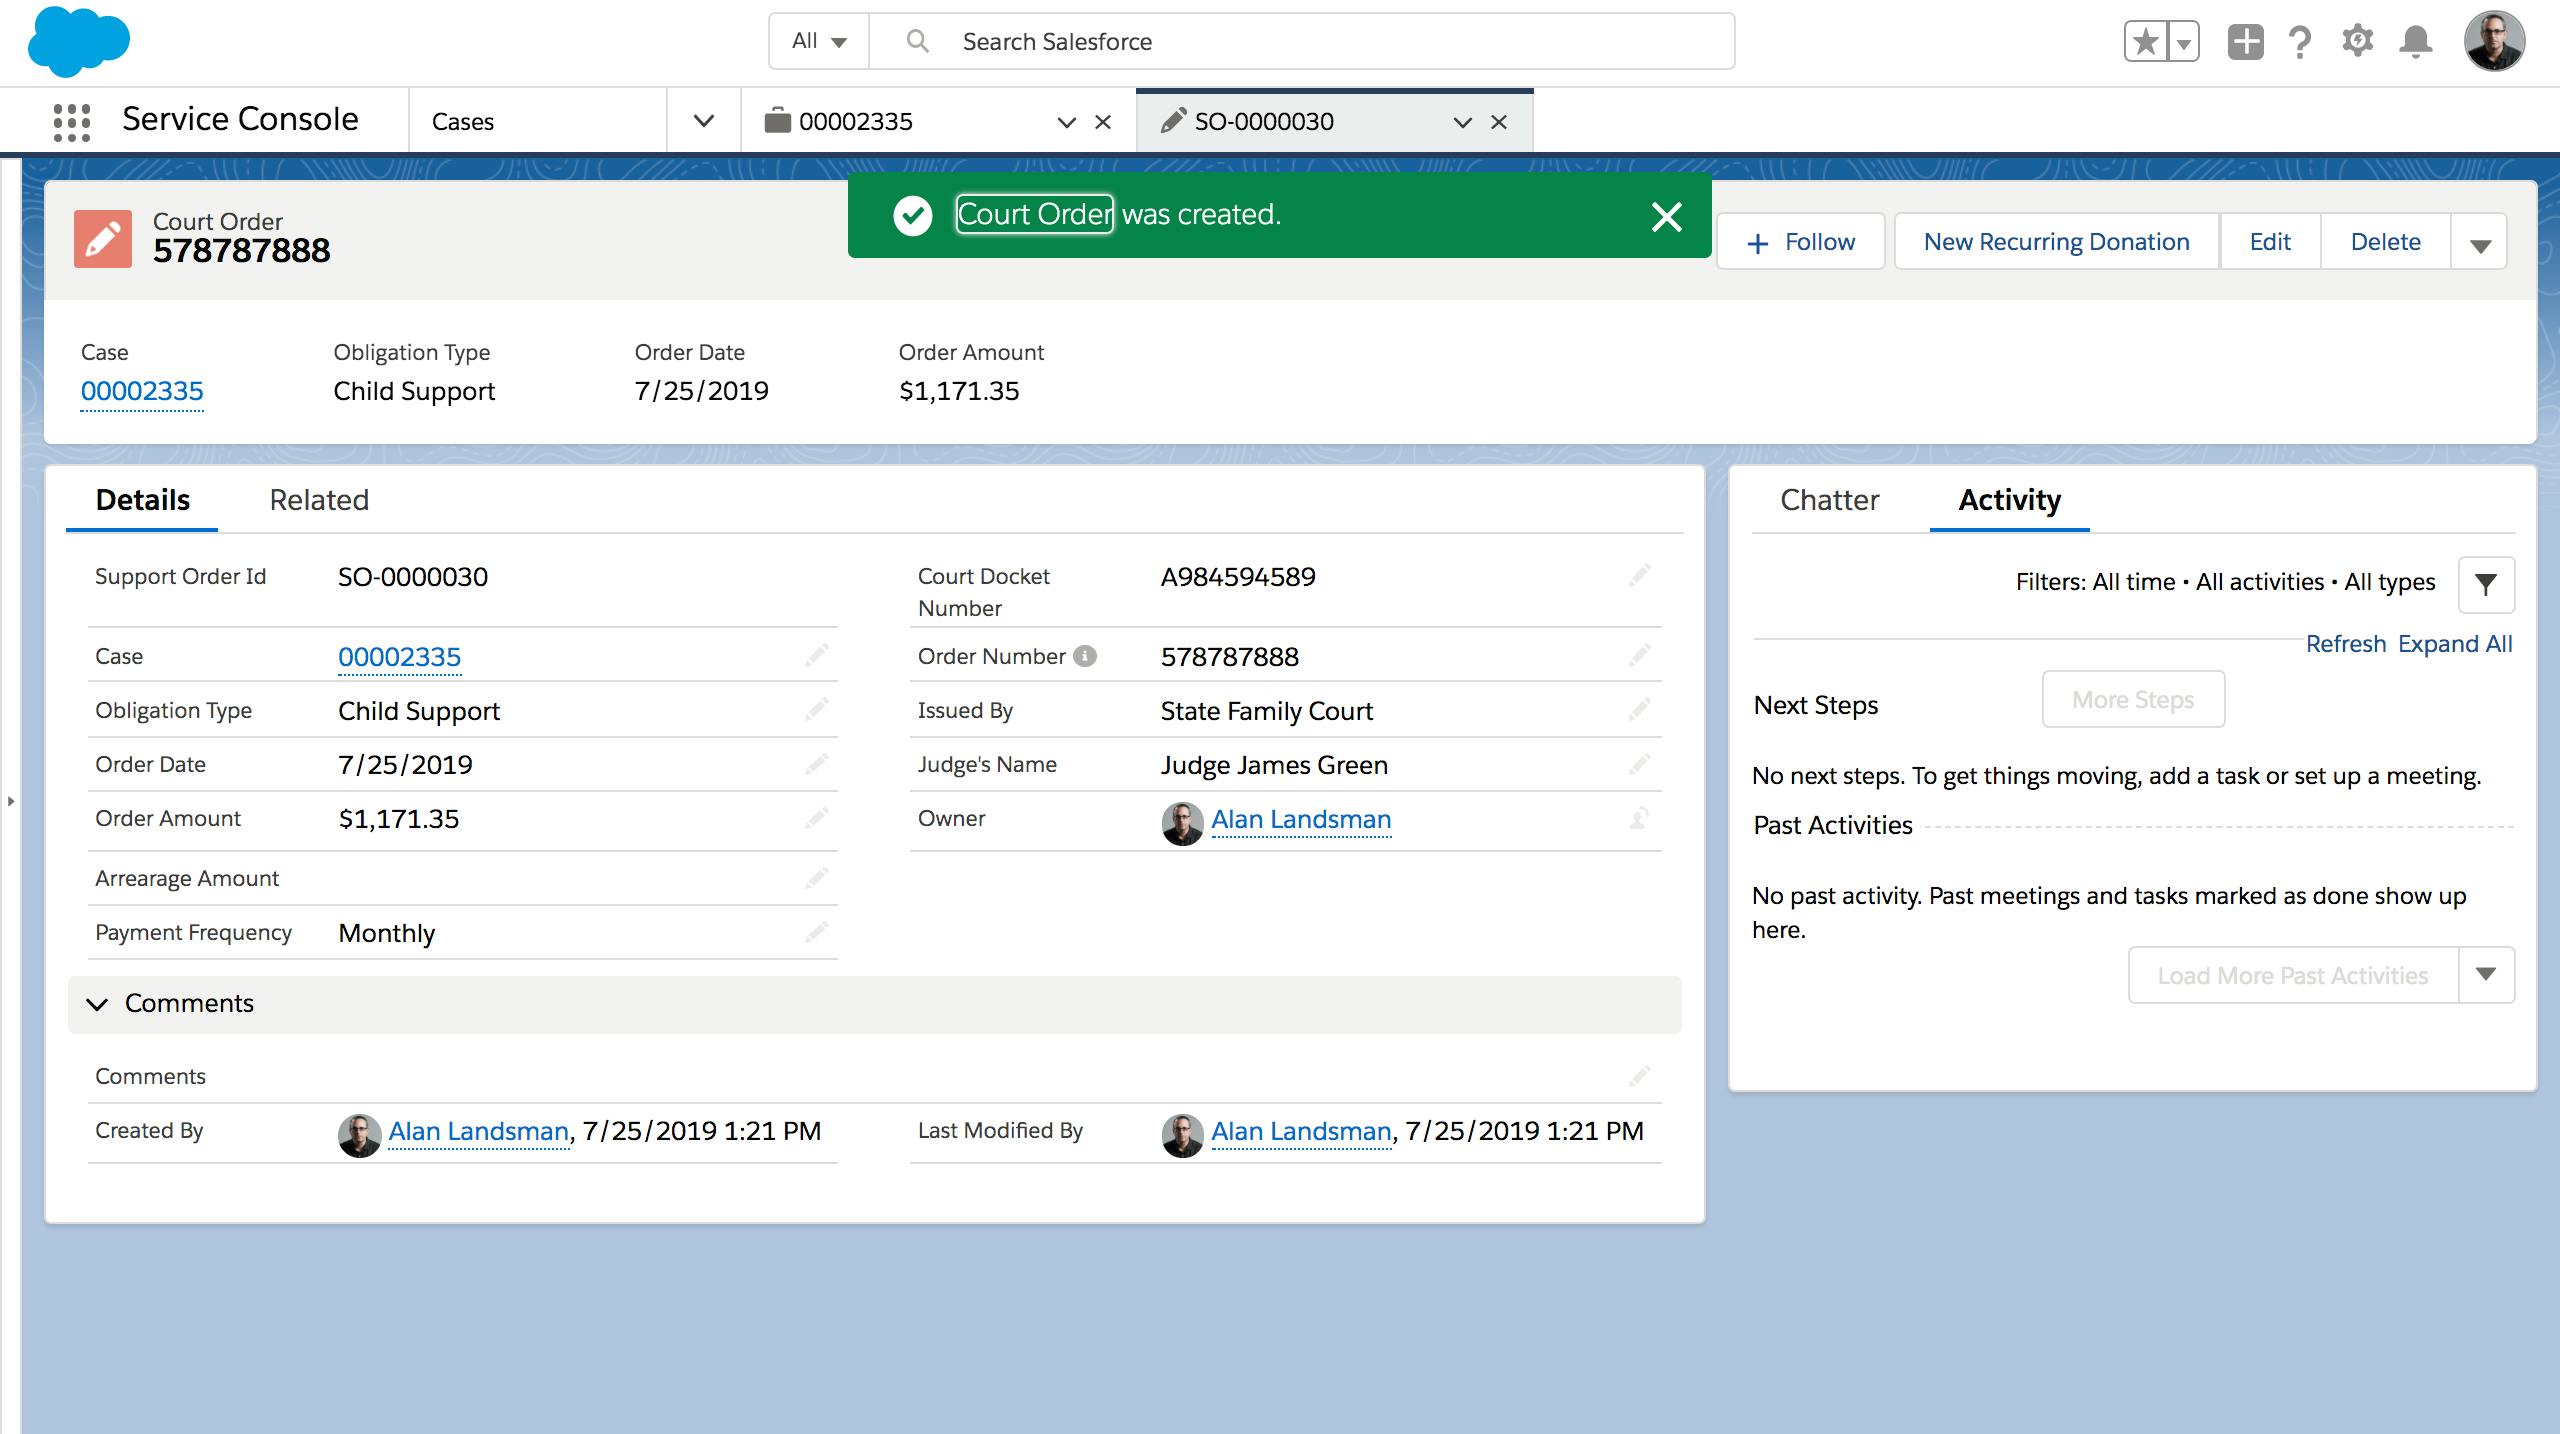
Task: Follow this Court Order record
Action: point(1801,242)
